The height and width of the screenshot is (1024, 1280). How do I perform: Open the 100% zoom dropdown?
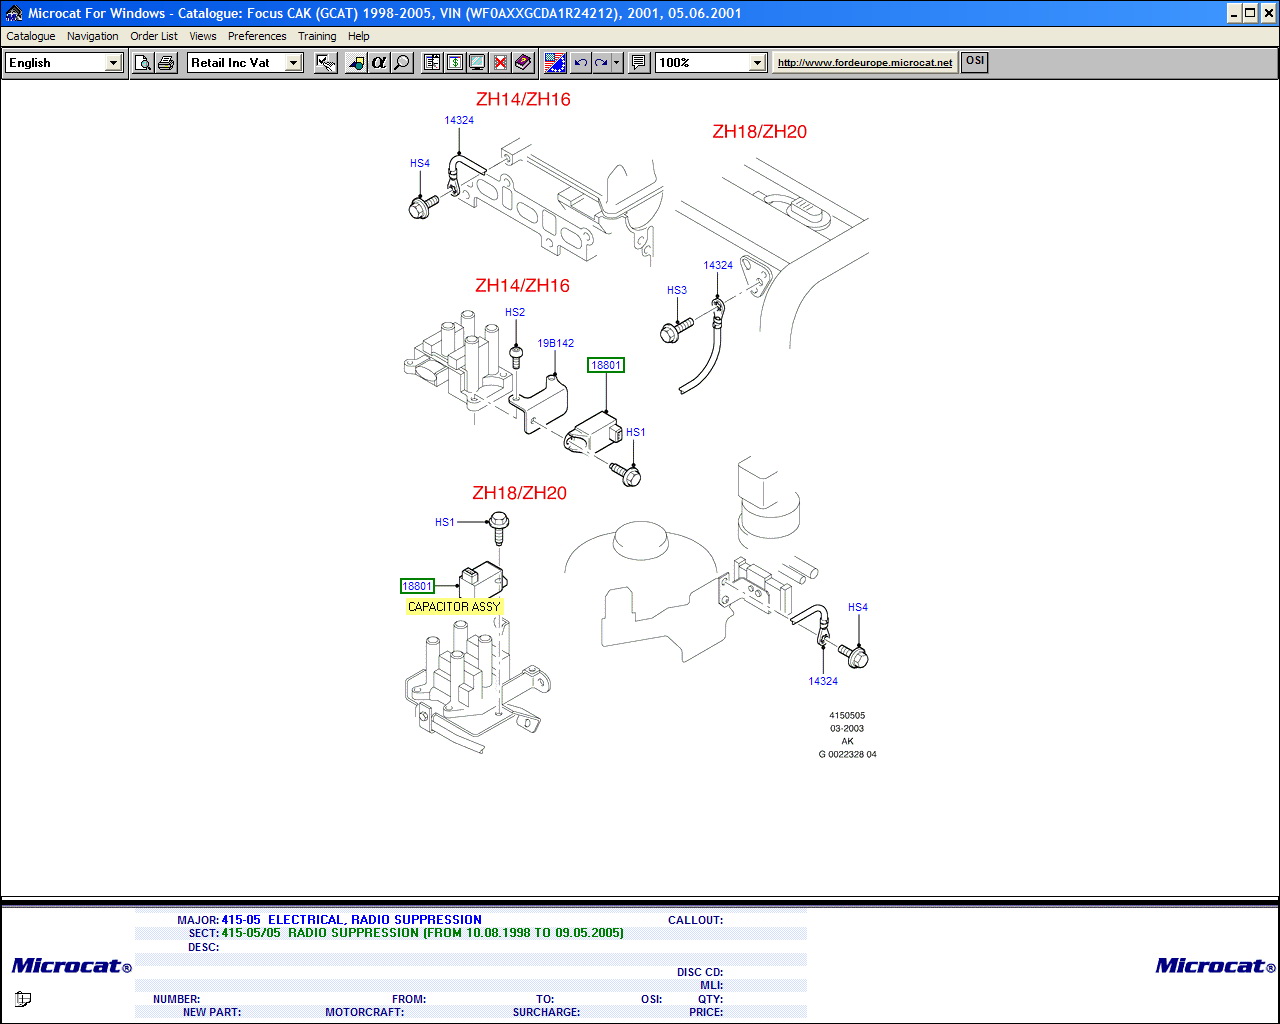tap(757, 63)
